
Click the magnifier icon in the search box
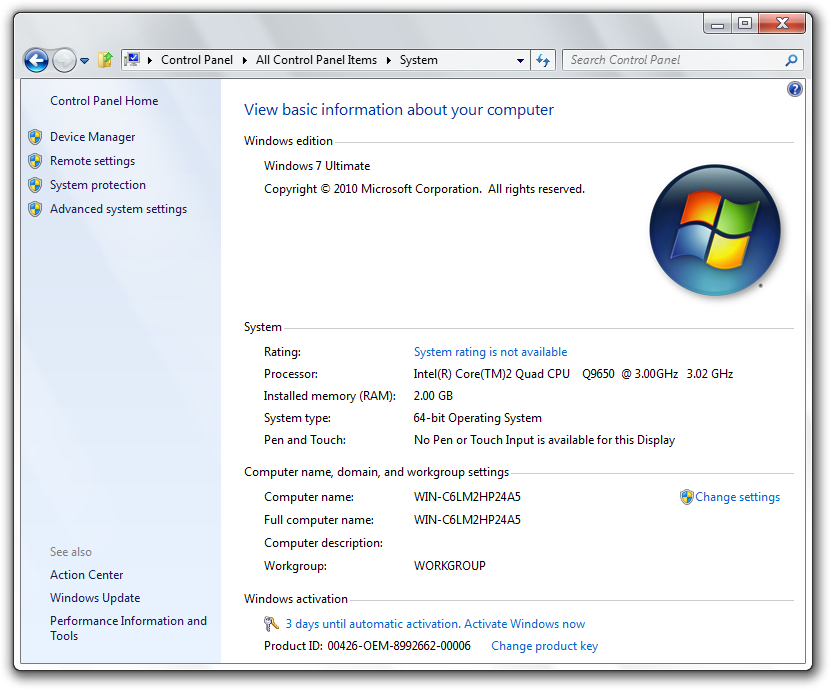pos(791,60)
